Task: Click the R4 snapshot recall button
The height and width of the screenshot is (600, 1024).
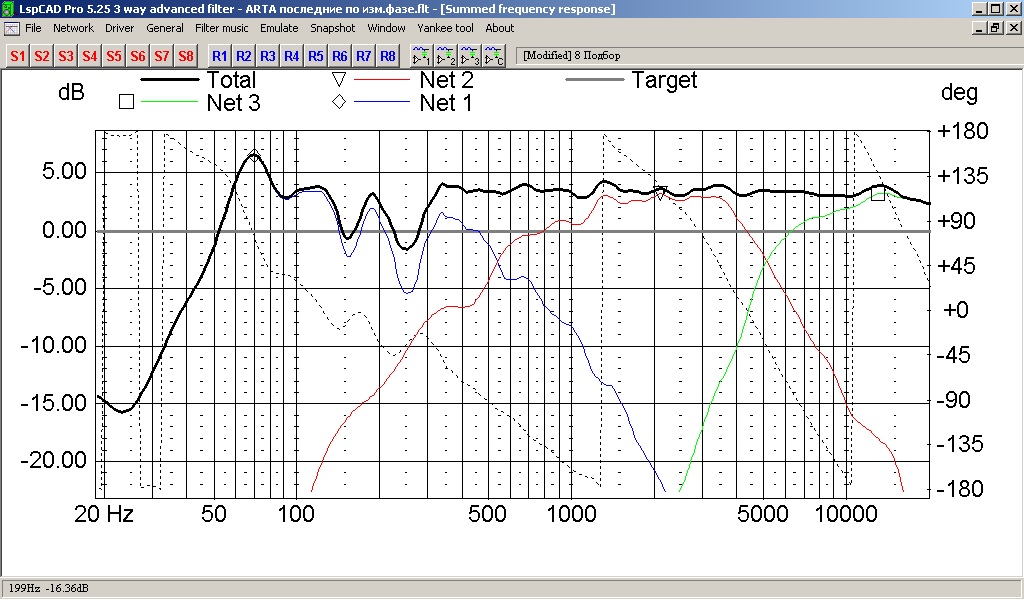Action: coord(292,56)
